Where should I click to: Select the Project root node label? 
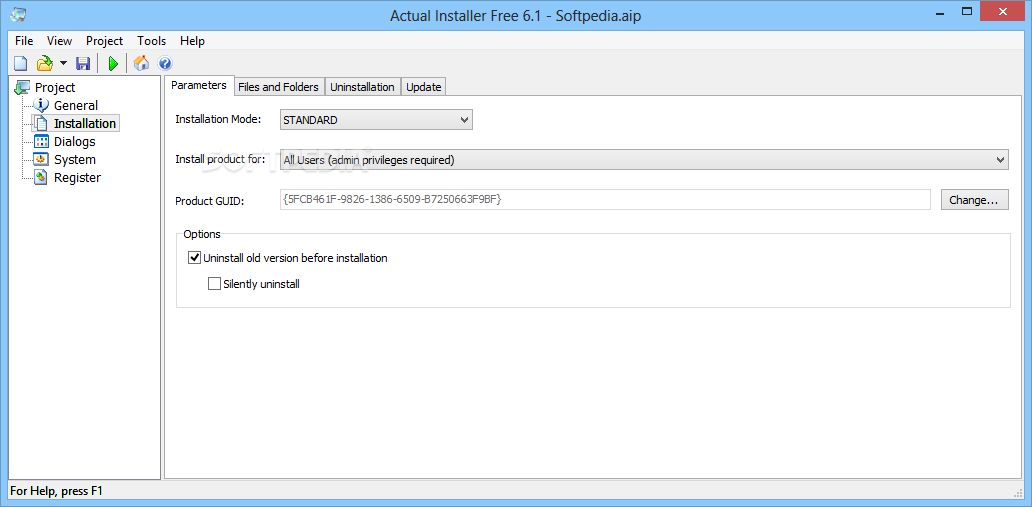pos(55,88)
